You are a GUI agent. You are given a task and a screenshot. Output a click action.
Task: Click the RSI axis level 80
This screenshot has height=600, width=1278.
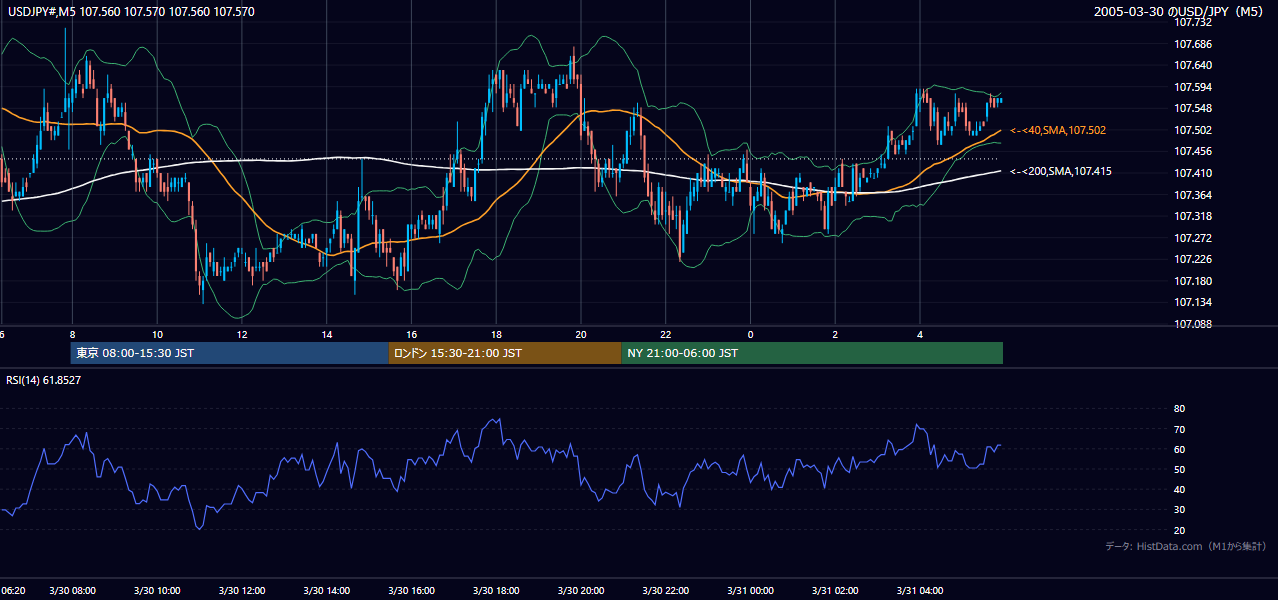(1180, 409)
